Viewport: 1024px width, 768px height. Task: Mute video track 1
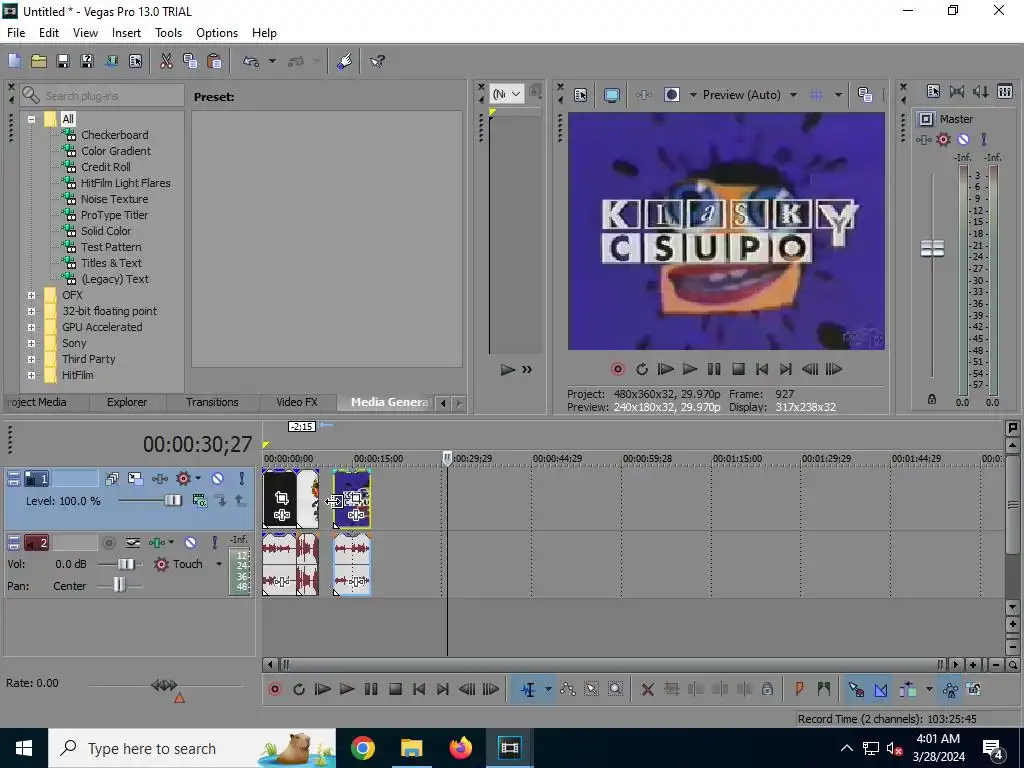pos(217,479)
